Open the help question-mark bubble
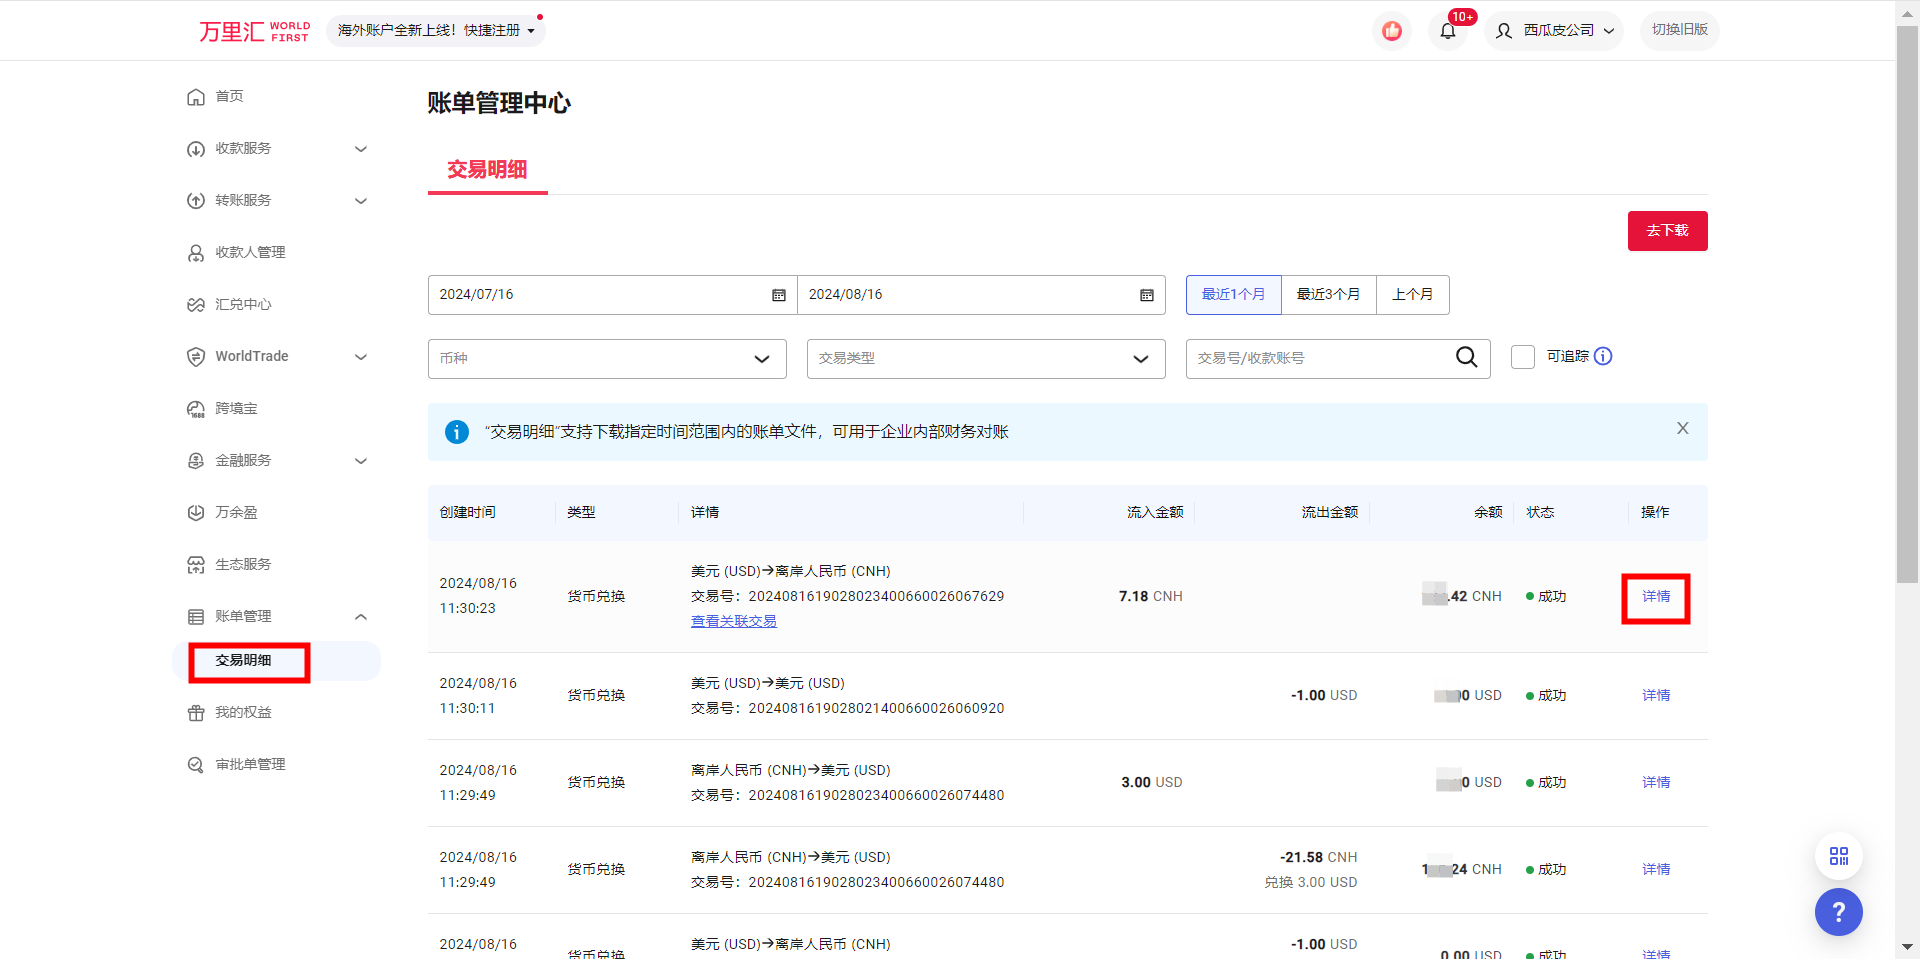1920x959 pixels. pyautogui.click(x=1838, y=911)
